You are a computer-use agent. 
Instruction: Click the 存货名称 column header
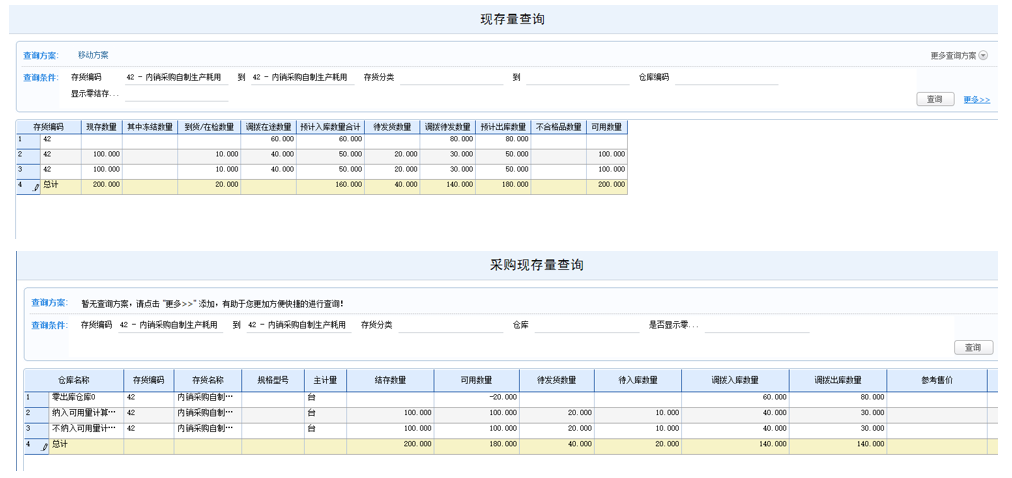pyautogui.click(x=208, y=380)
